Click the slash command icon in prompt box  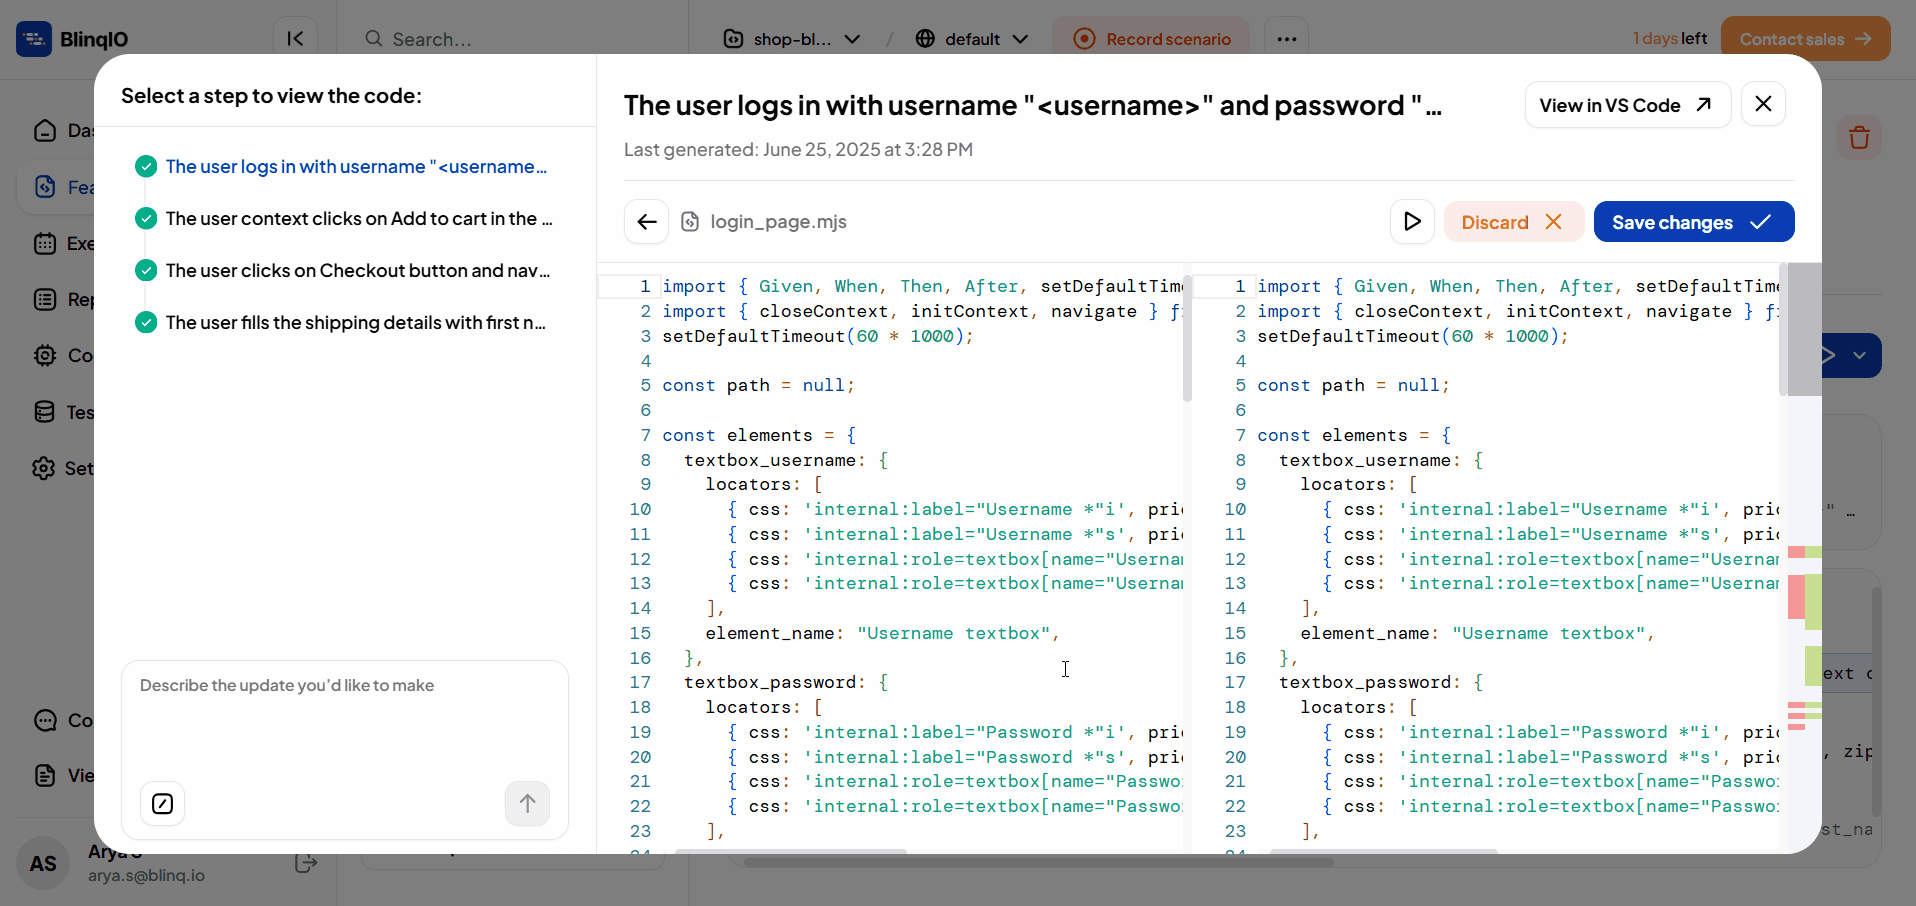point(162,804)
